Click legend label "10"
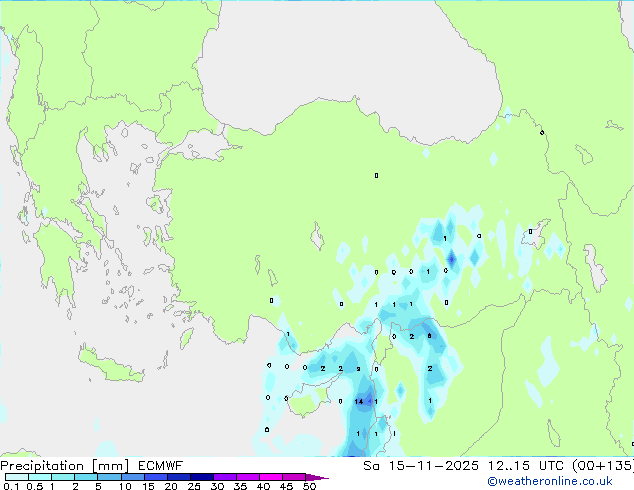Screen dimensions: 634x490 click(125, 486)
